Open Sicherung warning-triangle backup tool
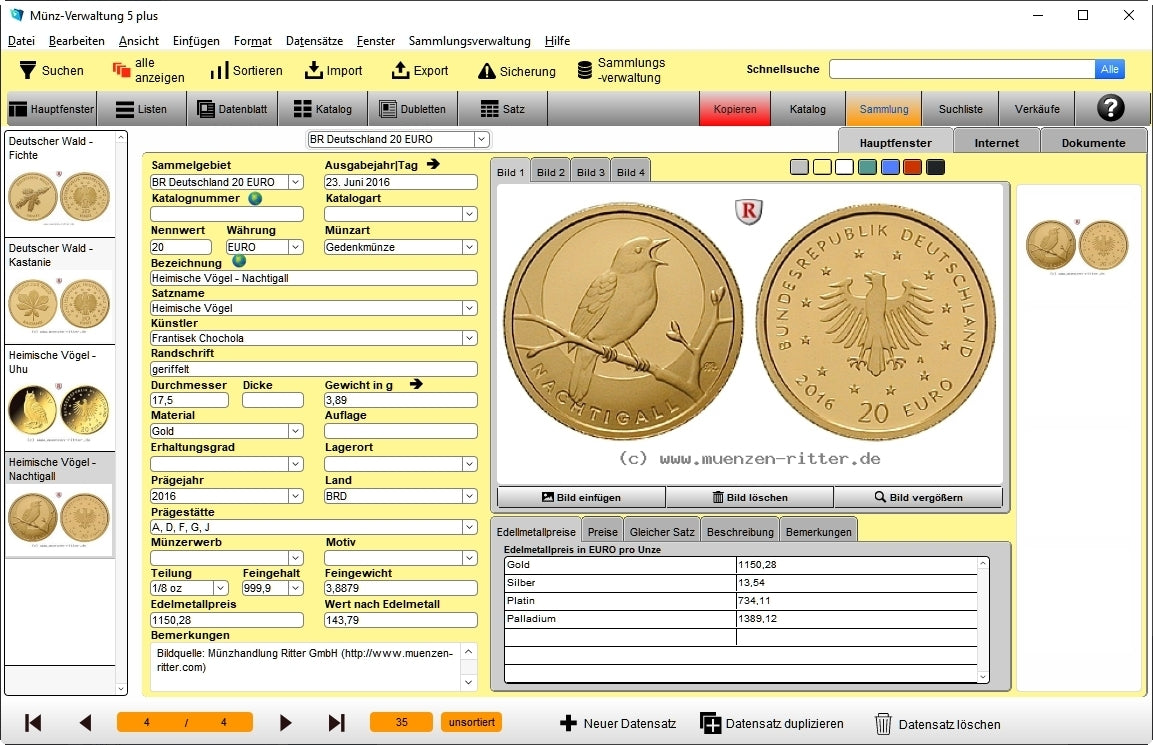 point(487,71)
